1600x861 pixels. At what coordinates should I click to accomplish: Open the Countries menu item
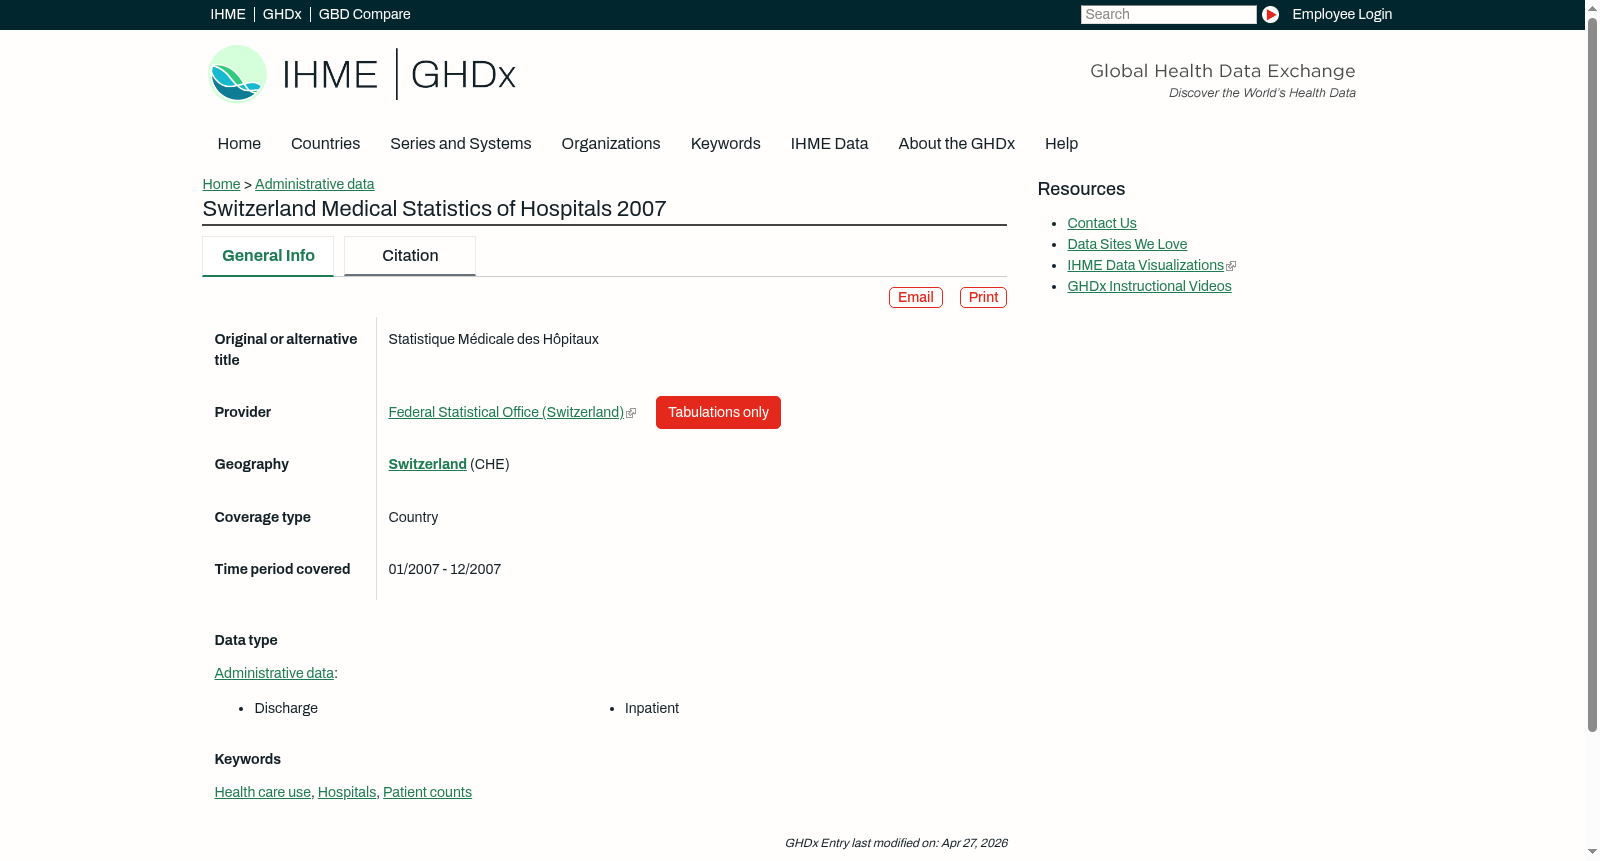point(325,144)
